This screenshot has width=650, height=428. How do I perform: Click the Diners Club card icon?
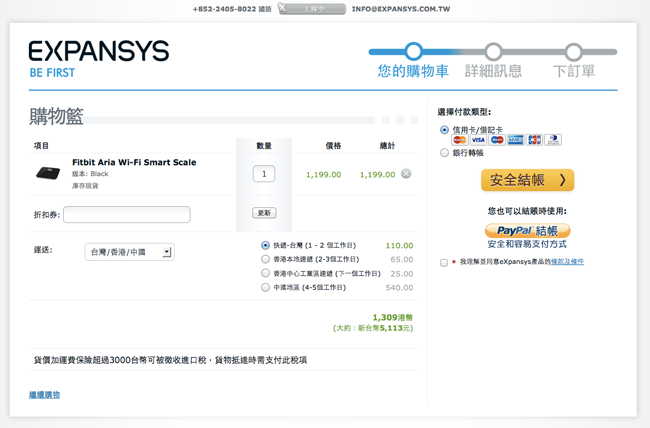[x=552, y=140]
